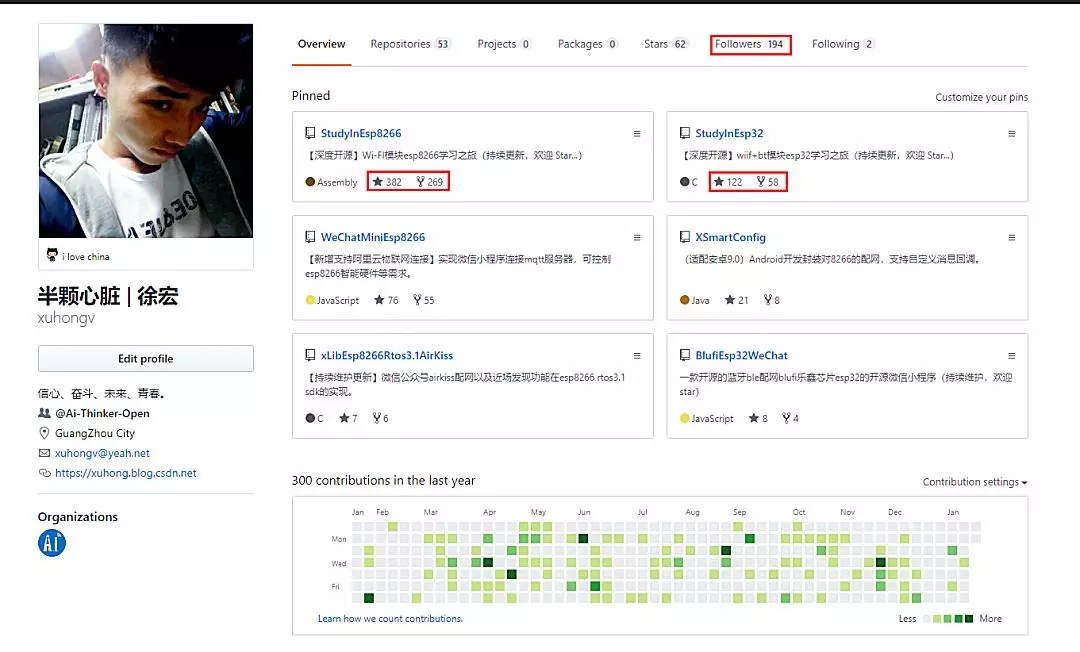Open the xuhongv@yeah.net email link
The width and height of the screenshot is (1080, 652).
point(102,453)
